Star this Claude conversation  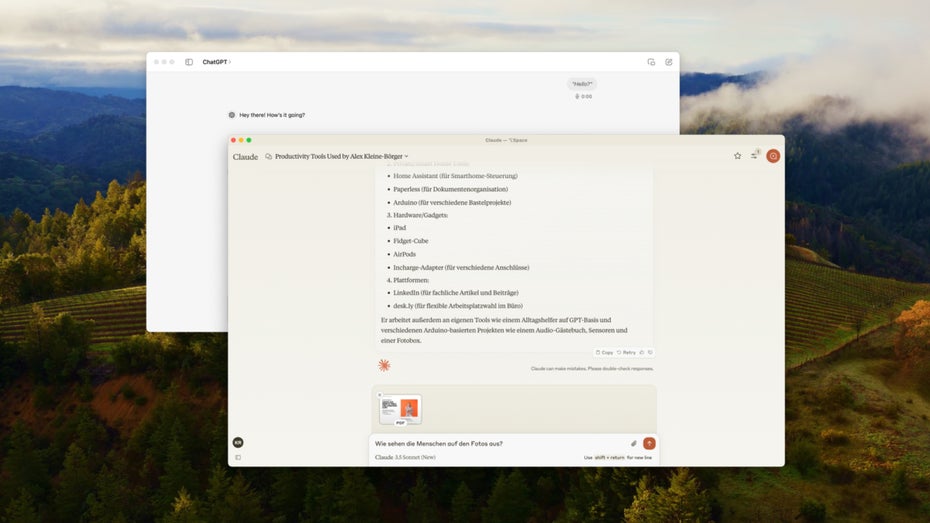click(x=737, y=156)
